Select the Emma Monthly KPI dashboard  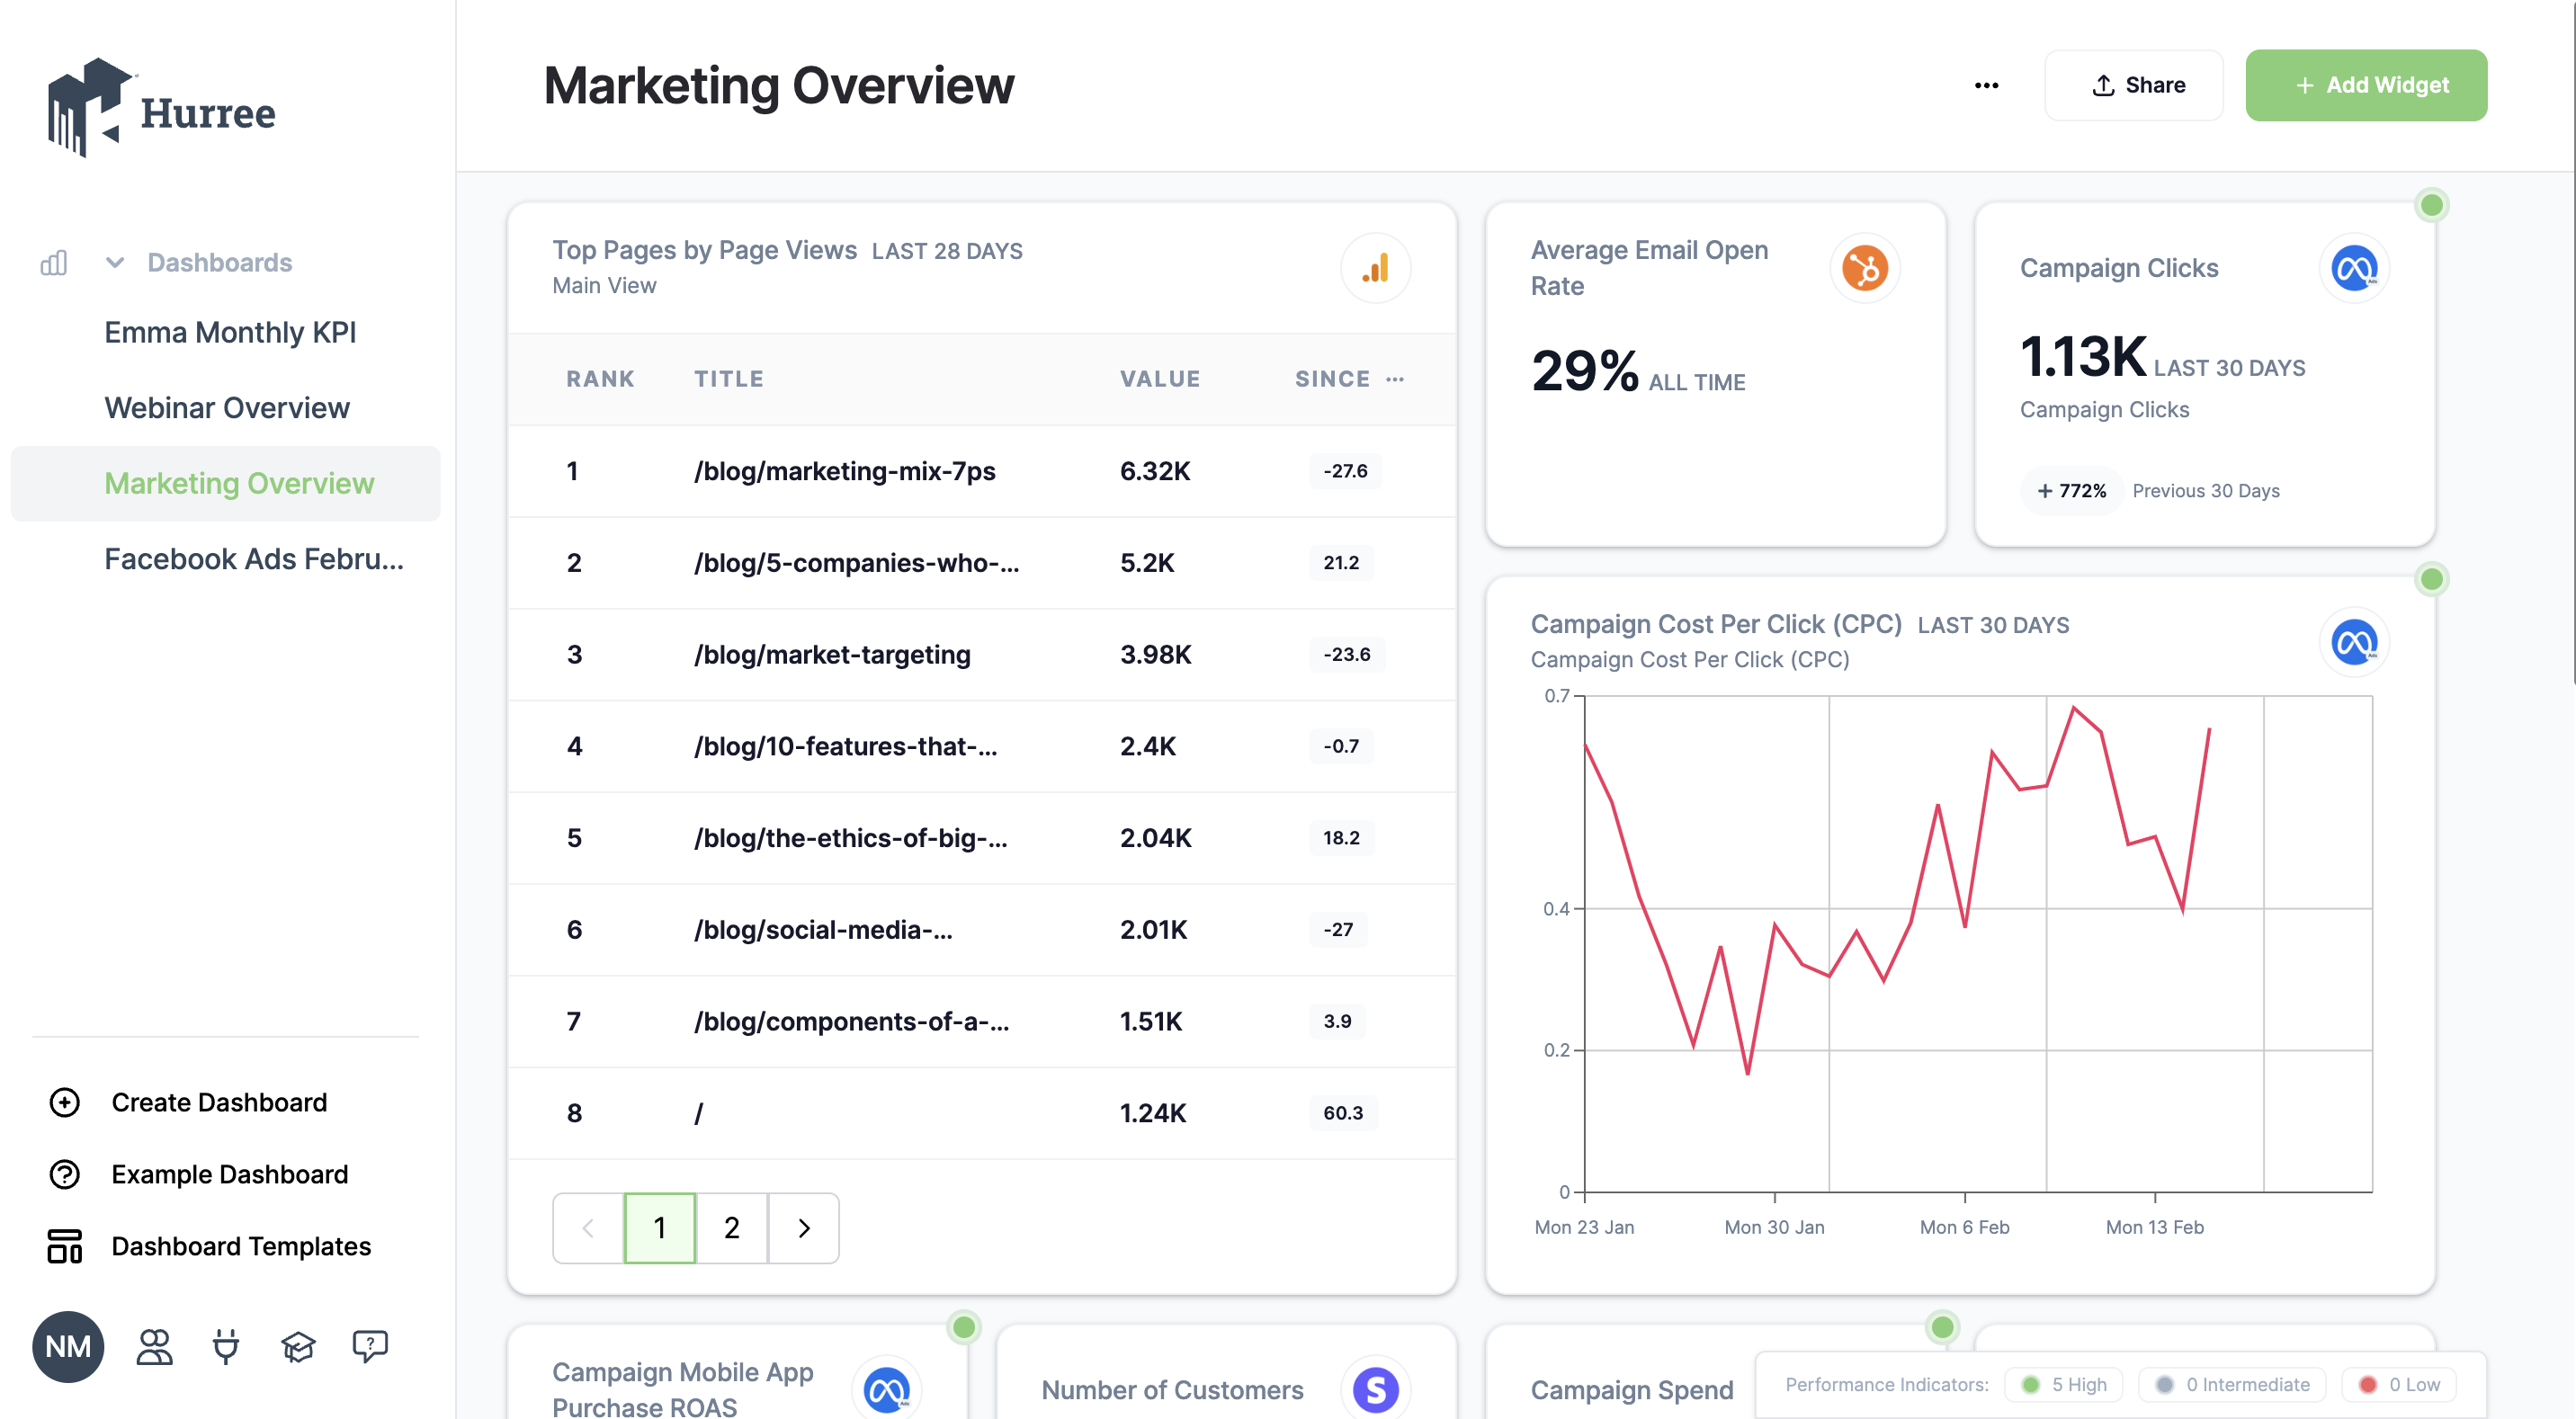tap(230, 332)
